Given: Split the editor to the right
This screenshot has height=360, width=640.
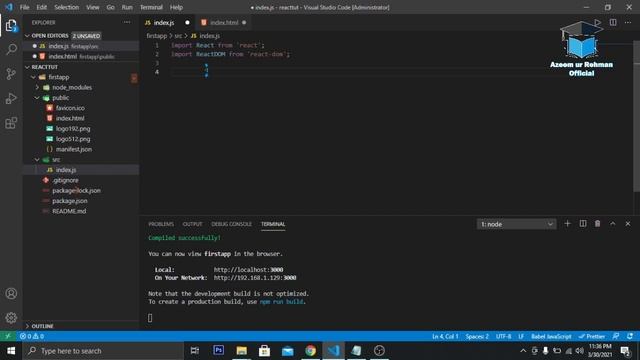Looking at the screenshot, I should (613, 22).
